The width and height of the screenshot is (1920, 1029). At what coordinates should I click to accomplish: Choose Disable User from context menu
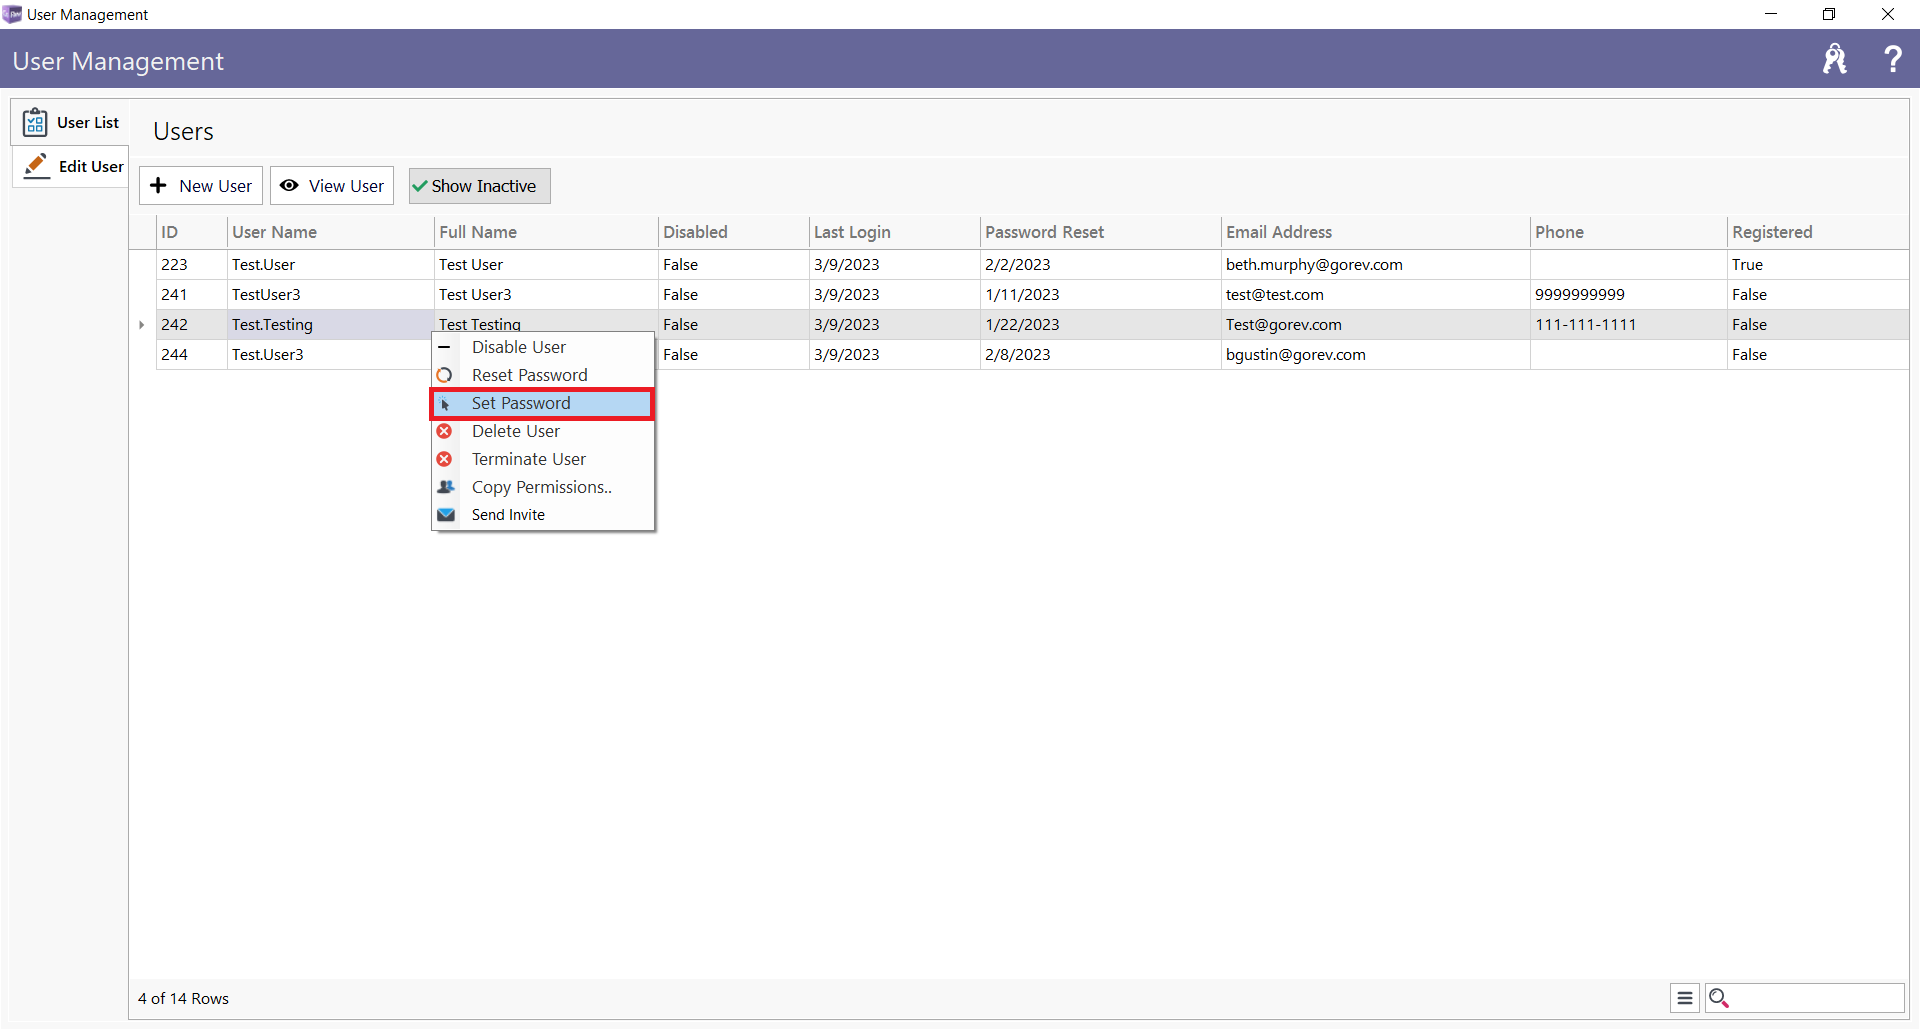[543, 347]
